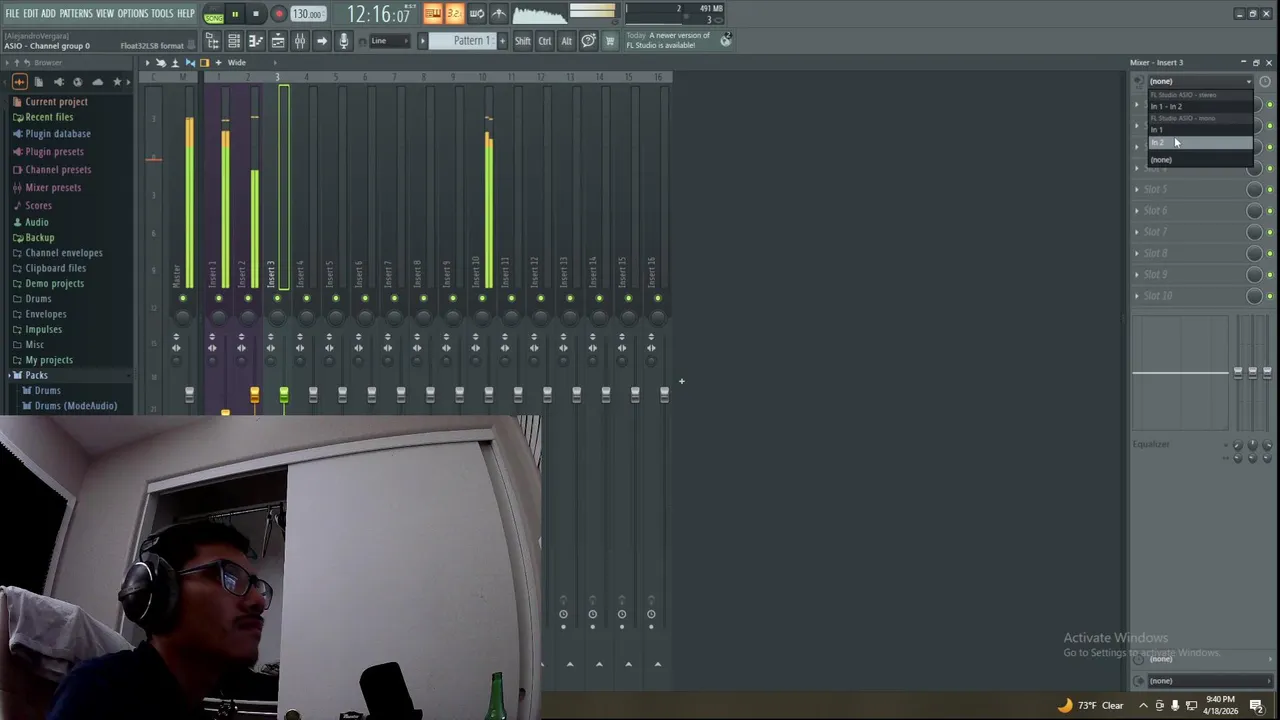The width and height of the screenshot is (1280, 720).
Task: Toggle Slot 8 enable LED
Action: (1270, 253)
